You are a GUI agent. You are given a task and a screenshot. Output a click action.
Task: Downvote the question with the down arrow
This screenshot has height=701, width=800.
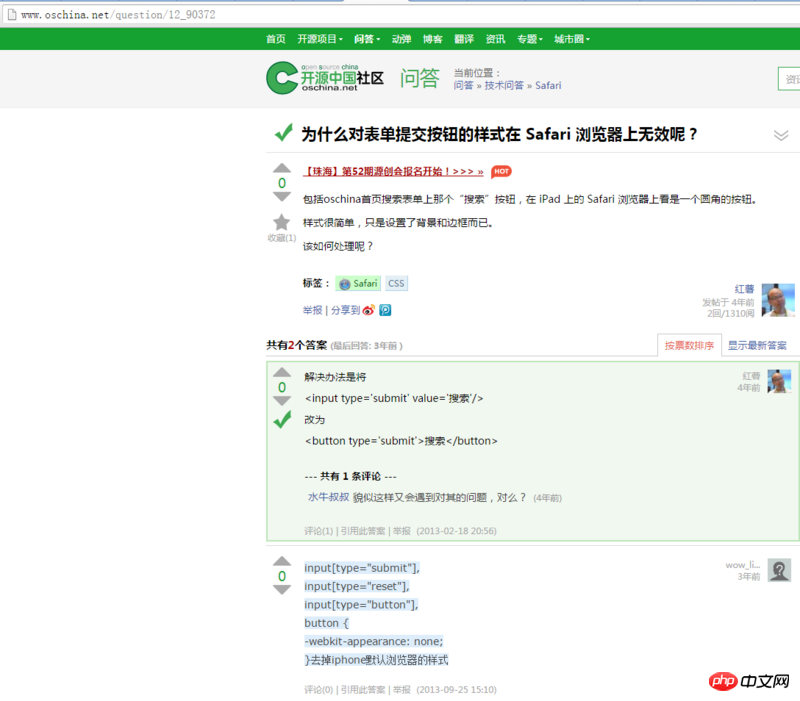click(x=282, y=196)
